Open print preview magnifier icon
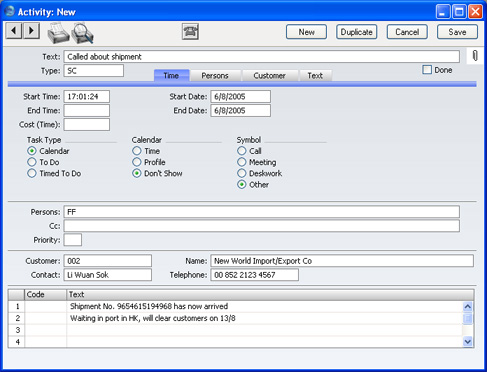487x372 pixels. coord(82,33)
